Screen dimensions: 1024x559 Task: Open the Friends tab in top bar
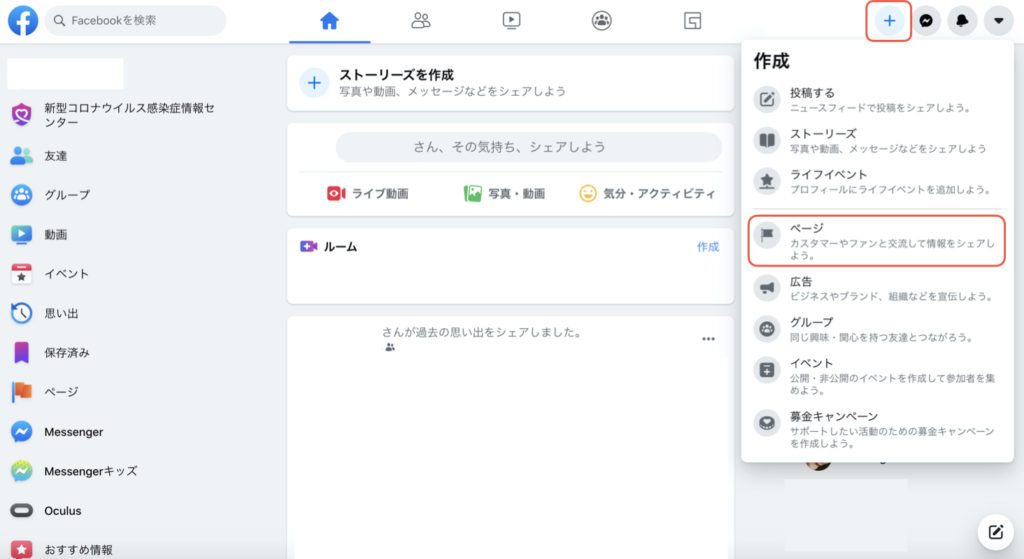(x=421, y=21)
